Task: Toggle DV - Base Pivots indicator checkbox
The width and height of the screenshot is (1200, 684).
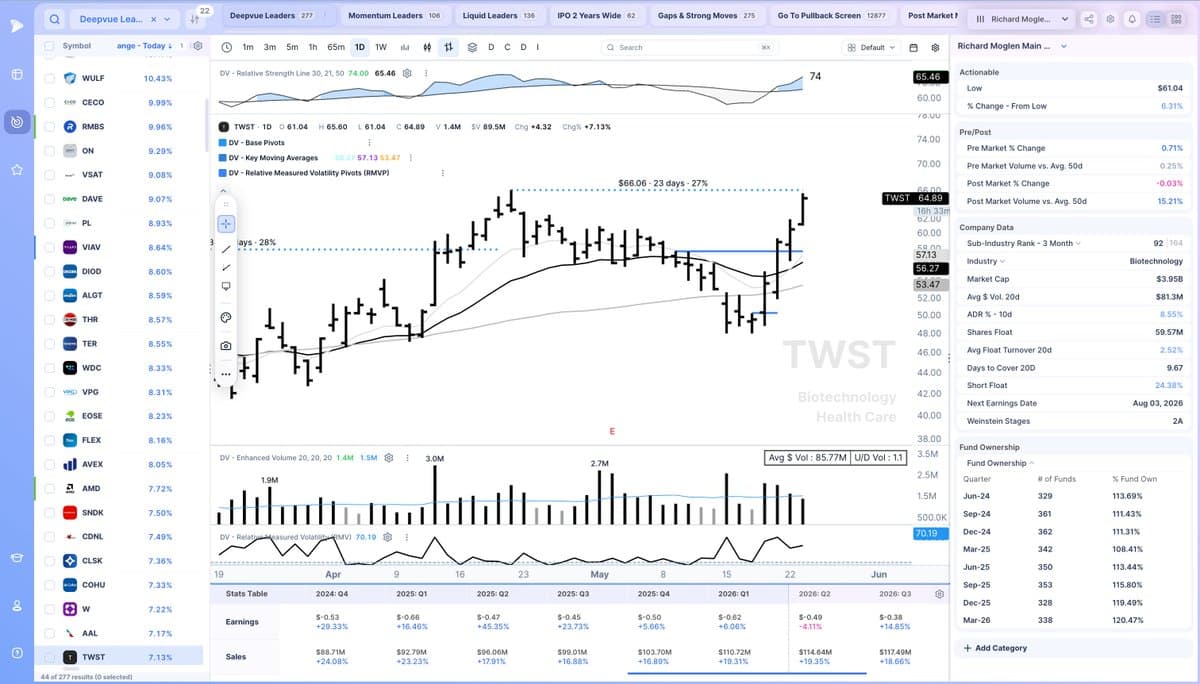Action: (x=222, y=143)
